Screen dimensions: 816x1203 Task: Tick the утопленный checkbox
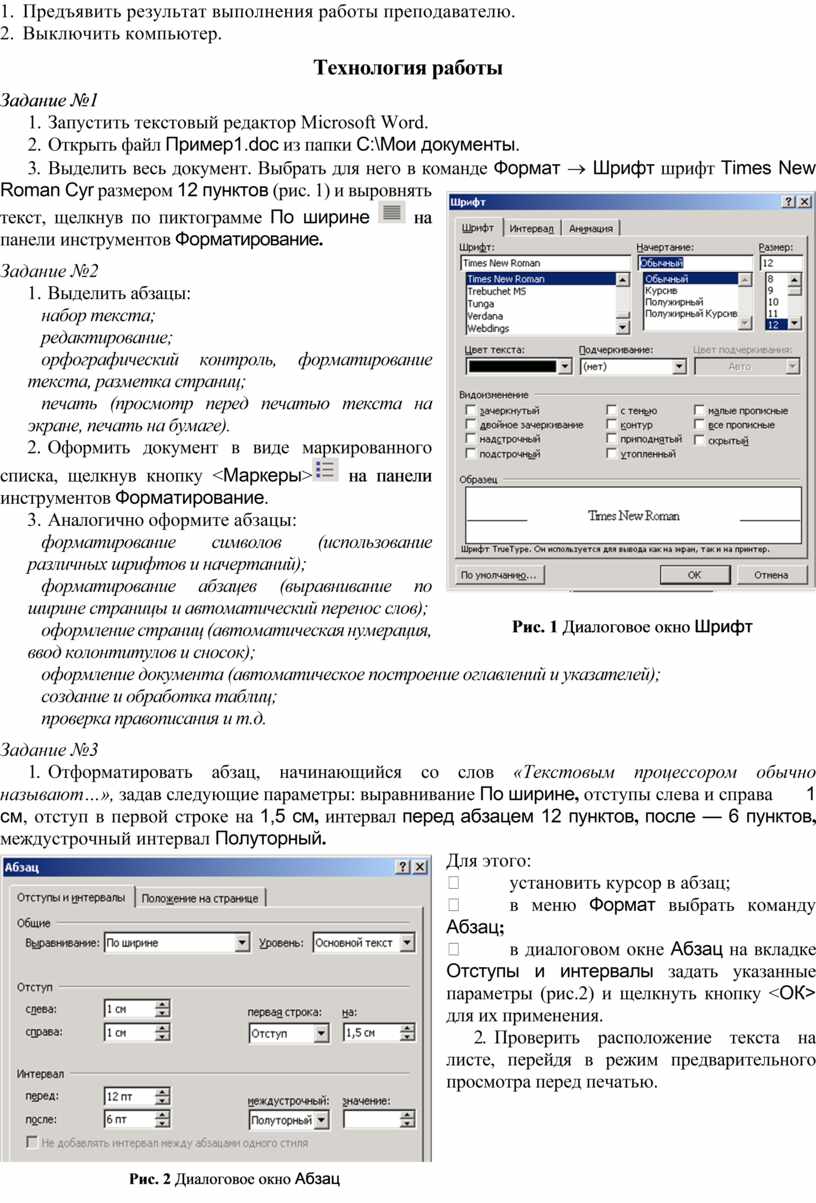[612, 454]
